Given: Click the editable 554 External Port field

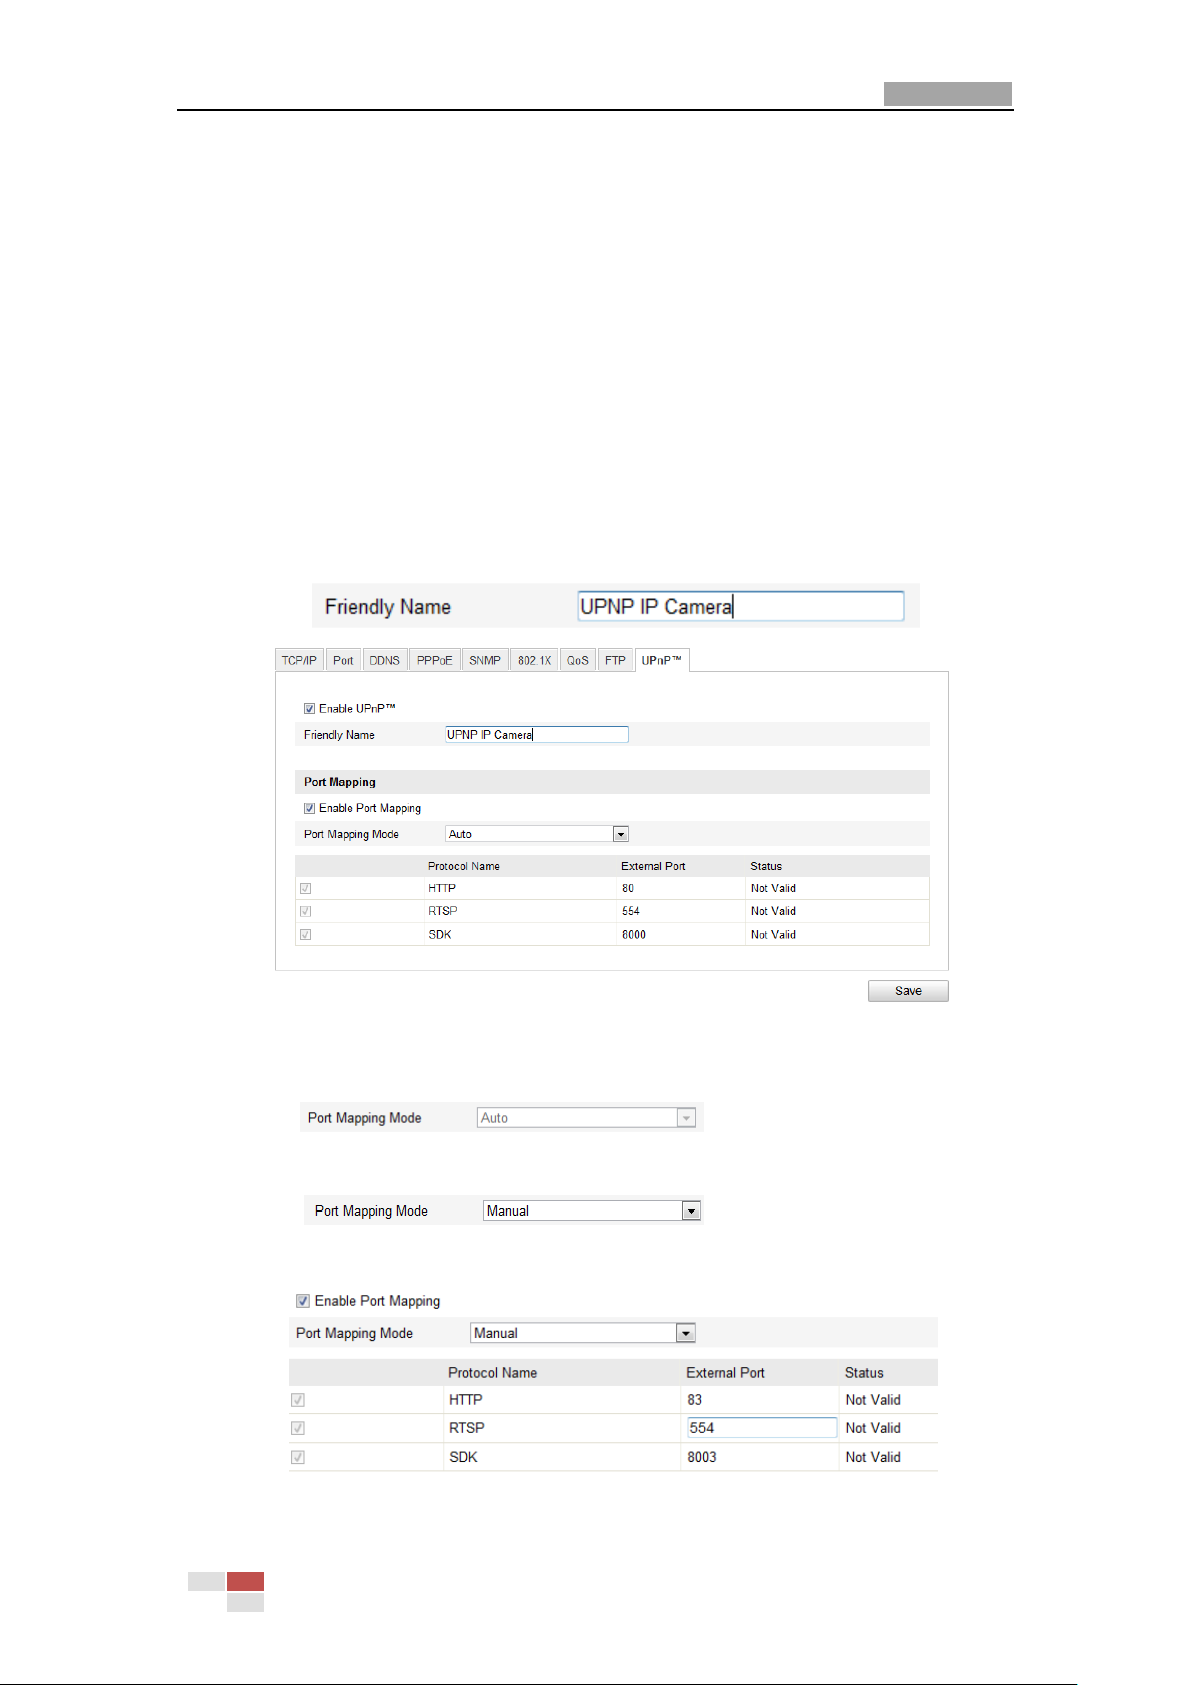Looking at the screenshot, I should click(762, 1428).
